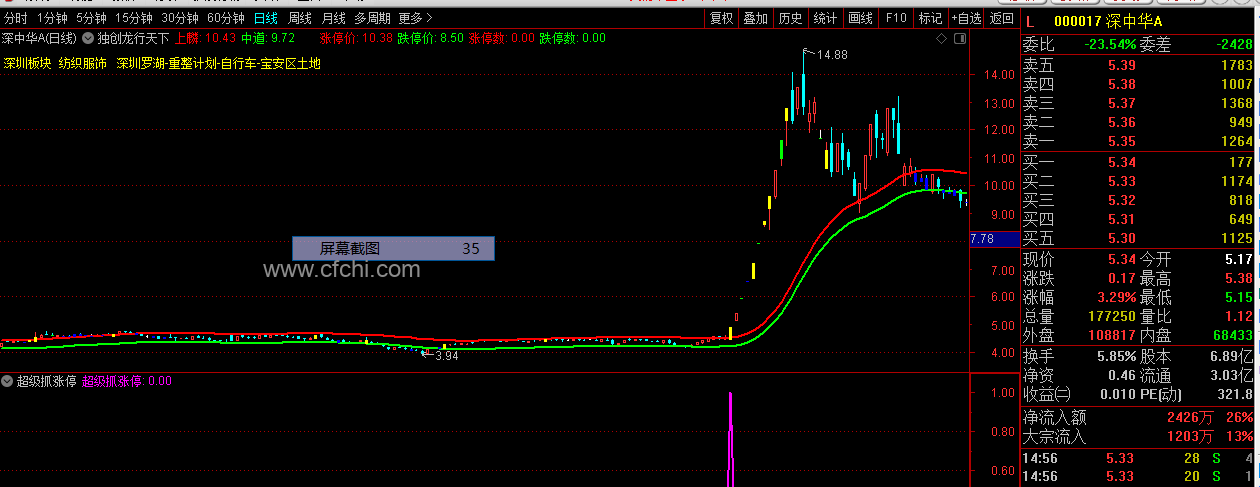The image size is (1260, 487).
Task: Select the 日线 daily chart tab
Action: tap(266, 18)
